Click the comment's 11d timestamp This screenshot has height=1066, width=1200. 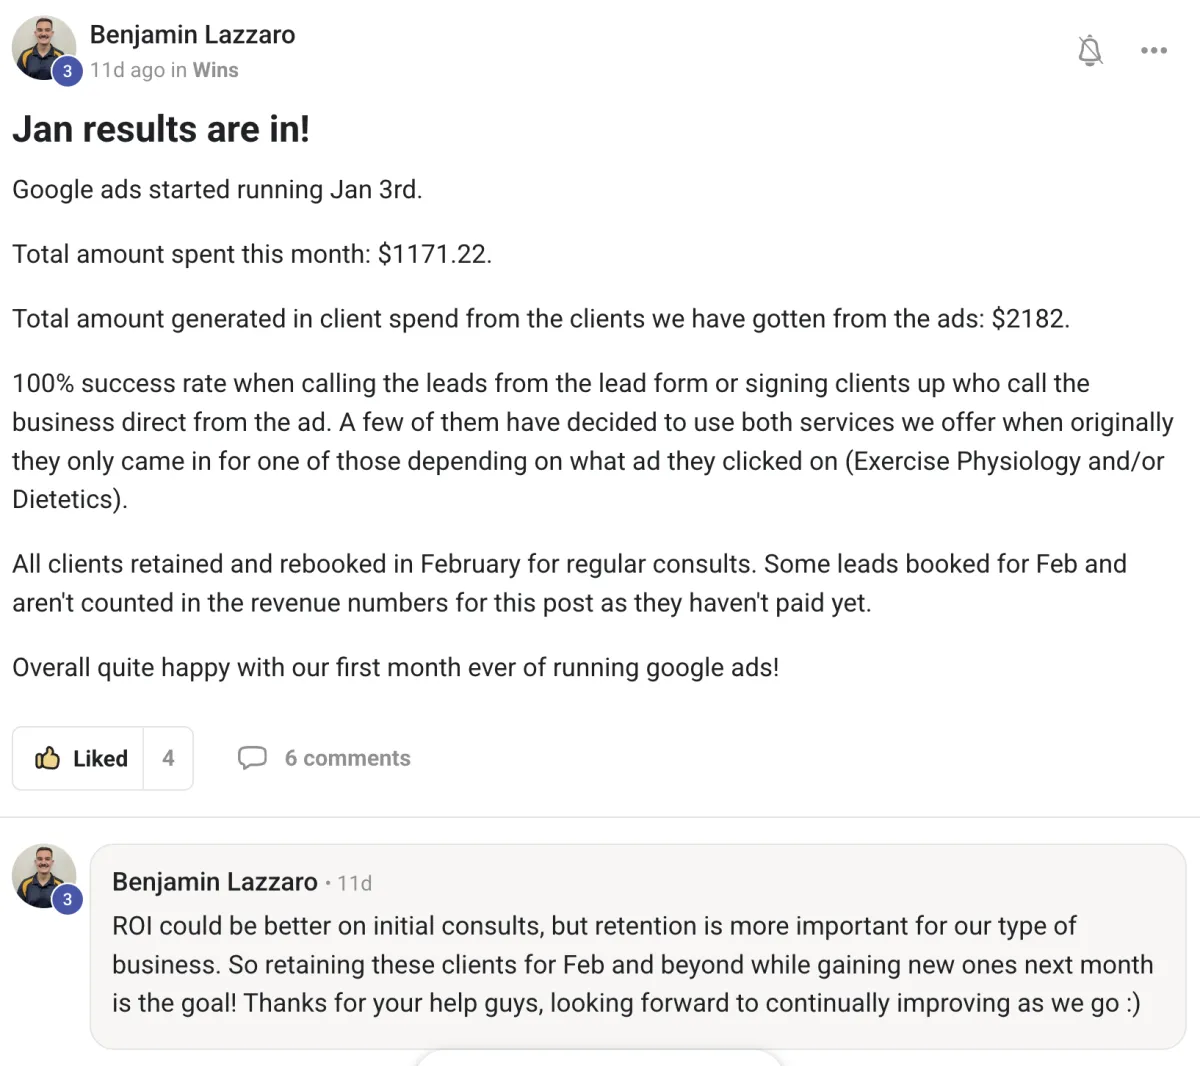(x=355, y=883)
